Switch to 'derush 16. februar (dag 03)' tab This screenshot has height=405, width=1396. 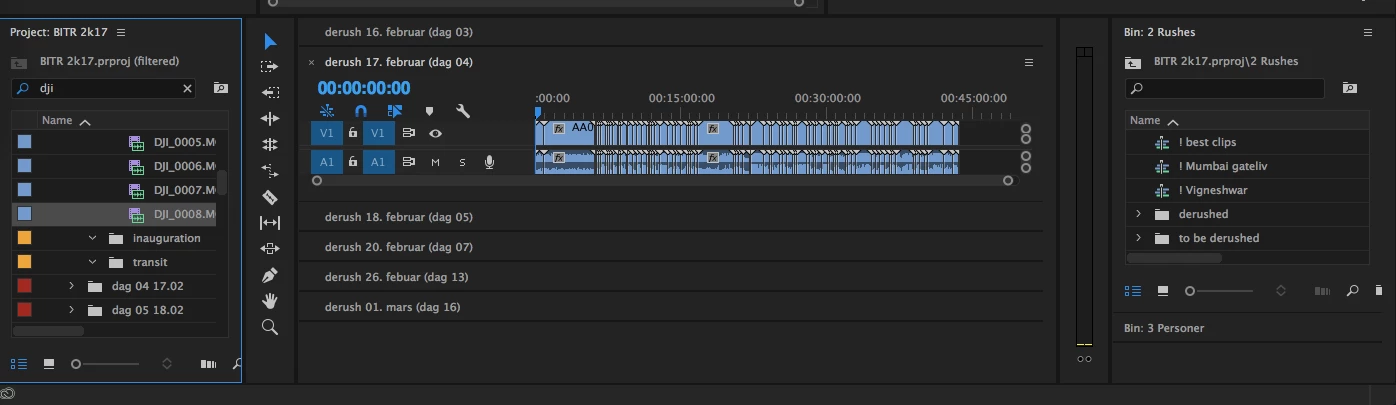399,32
